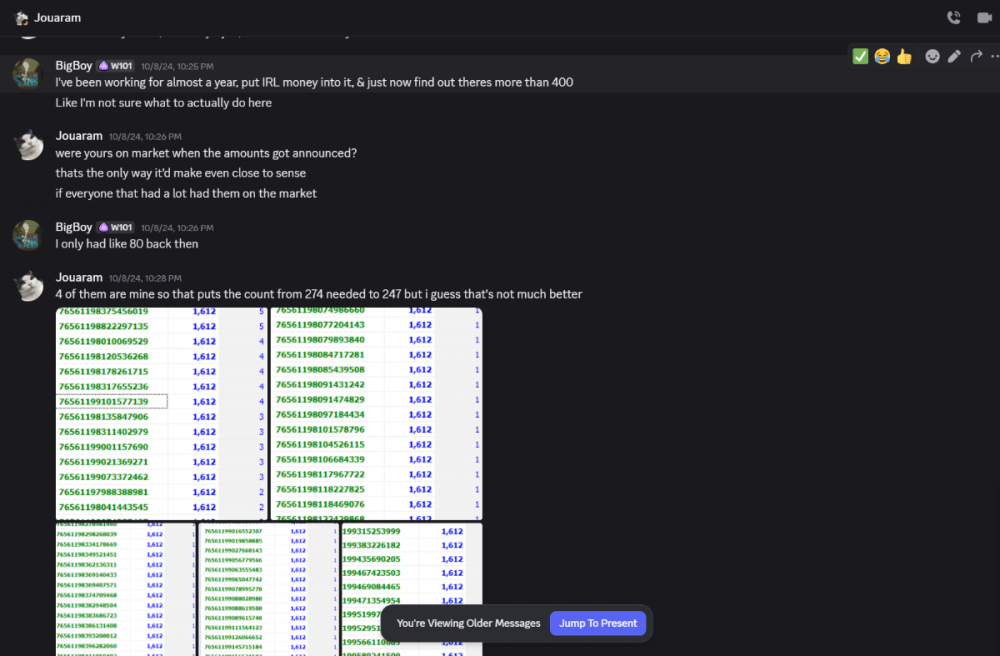Click the W101 tag badge beside BigBoy
The height and width of the screenshot is (656, 1000).
pos(116,65)
